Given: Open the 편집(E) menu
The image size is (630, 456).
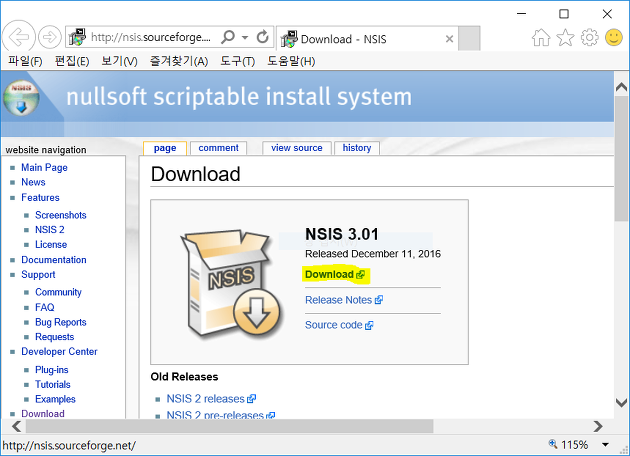Looking at the screenshot, I should [x=72, y=61].
